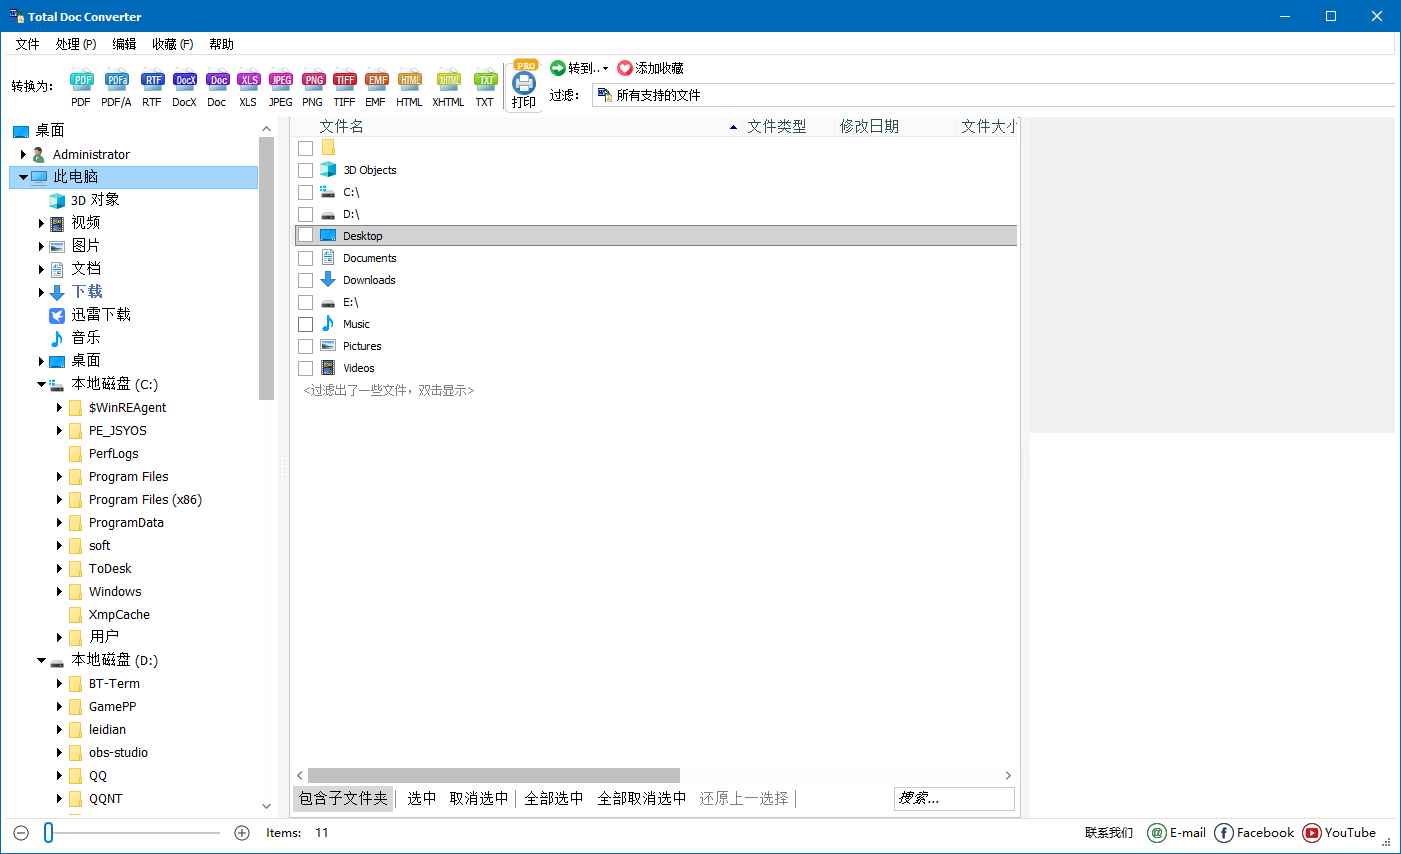The image size is (1401, 854).
Task: Select TIFF output format icon
Action: pos(344,85)
